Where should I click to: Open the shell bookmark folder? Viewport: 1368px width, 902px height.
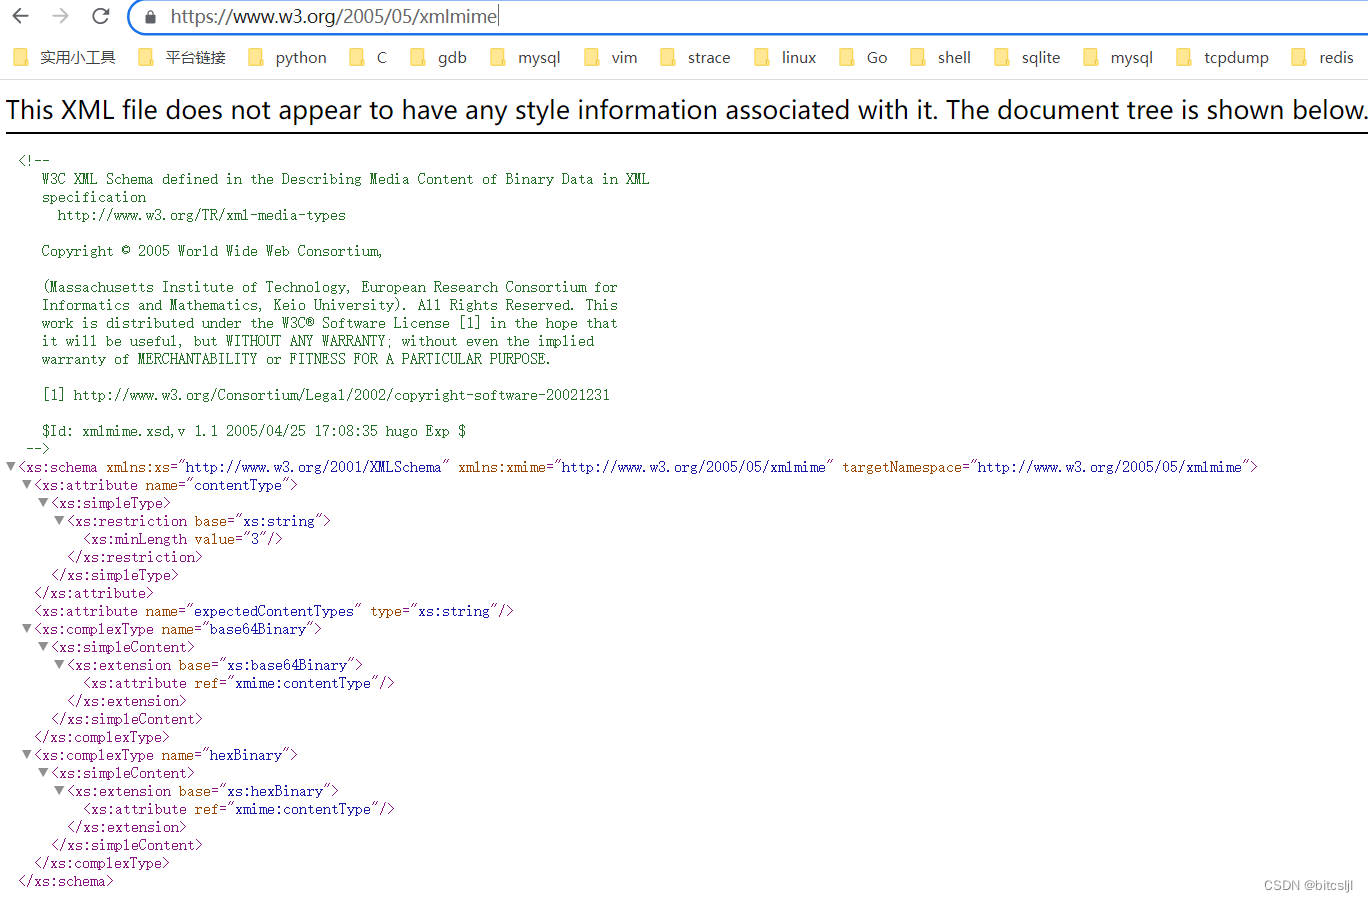(x=941, y=57)
